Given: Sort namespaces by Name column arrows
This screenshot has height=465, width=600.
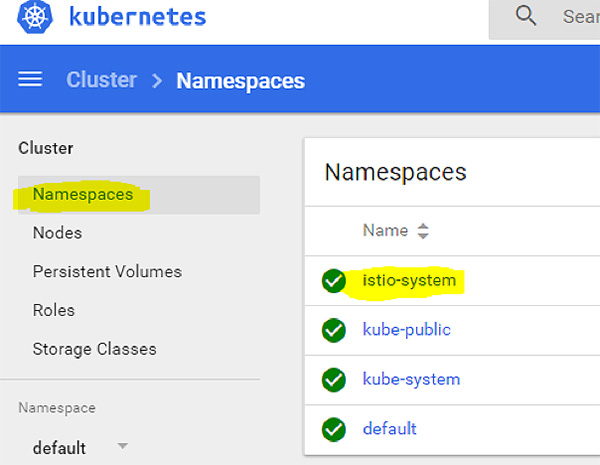Looking at the screenshot, I should coord(423,231).
